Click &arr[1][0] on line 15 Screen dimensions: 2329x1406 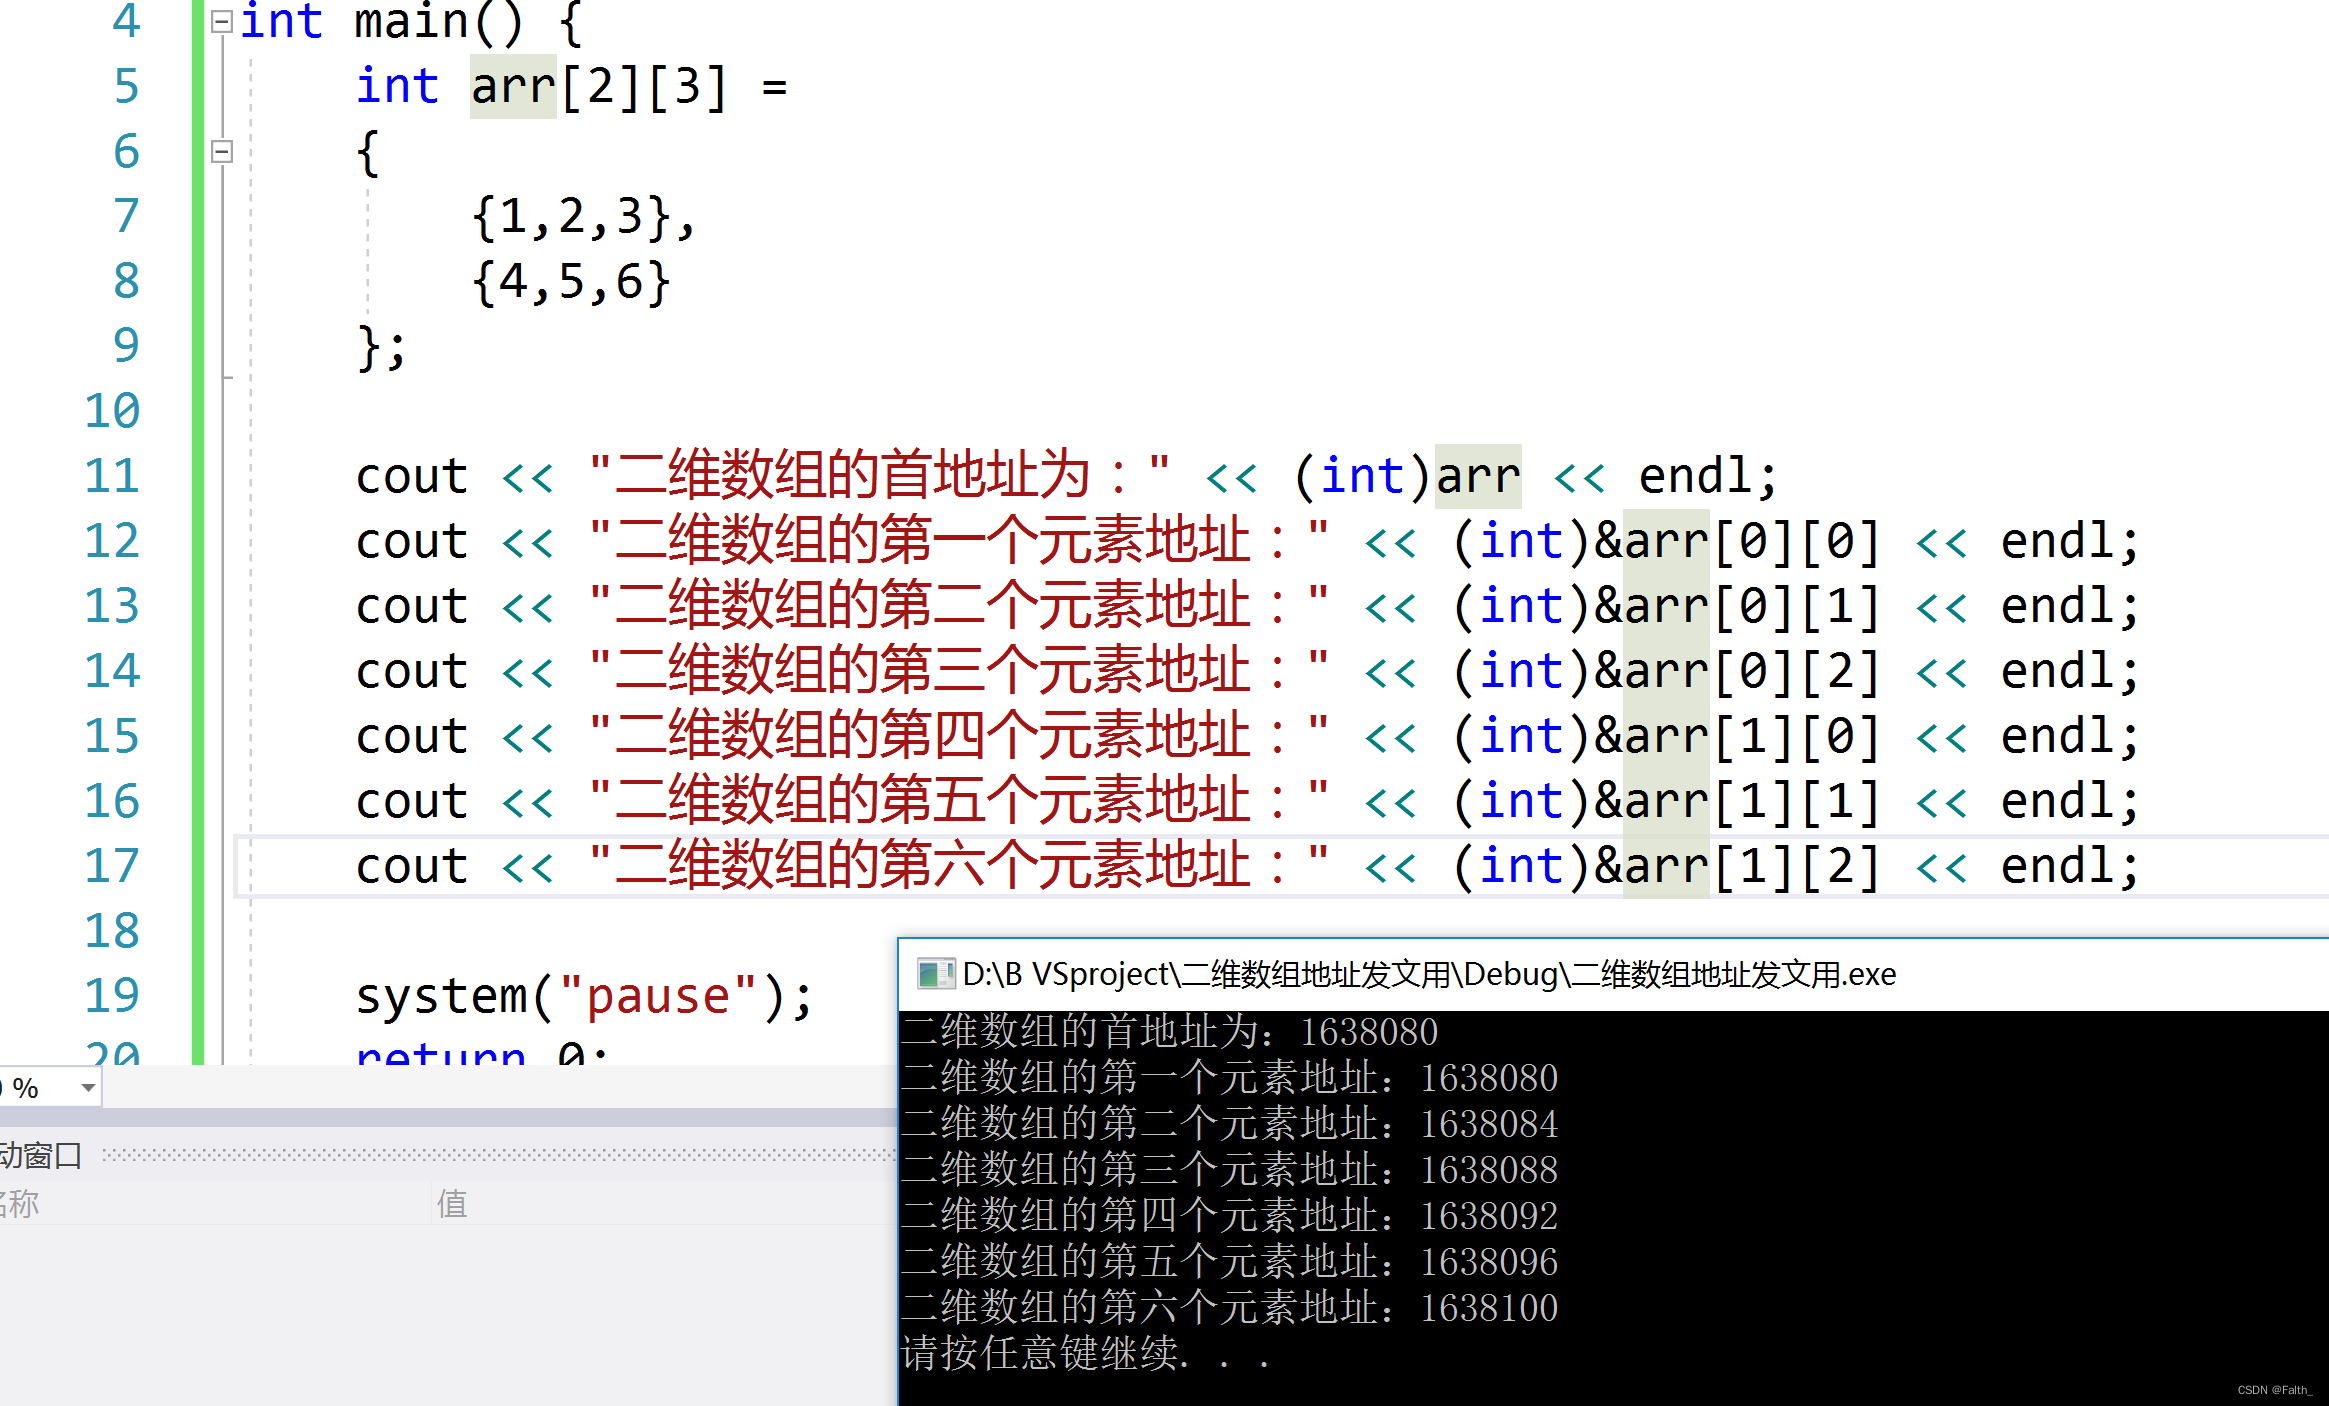point(1738,736)
